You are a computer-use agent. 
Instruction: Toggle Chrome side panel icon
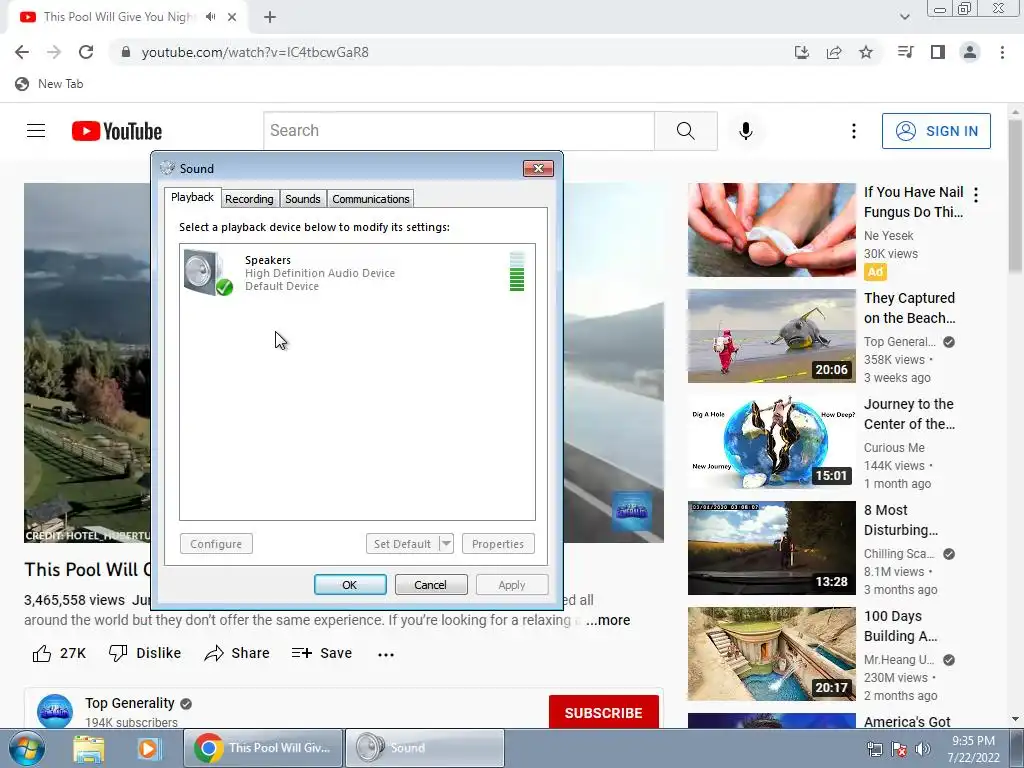point(938,52)
